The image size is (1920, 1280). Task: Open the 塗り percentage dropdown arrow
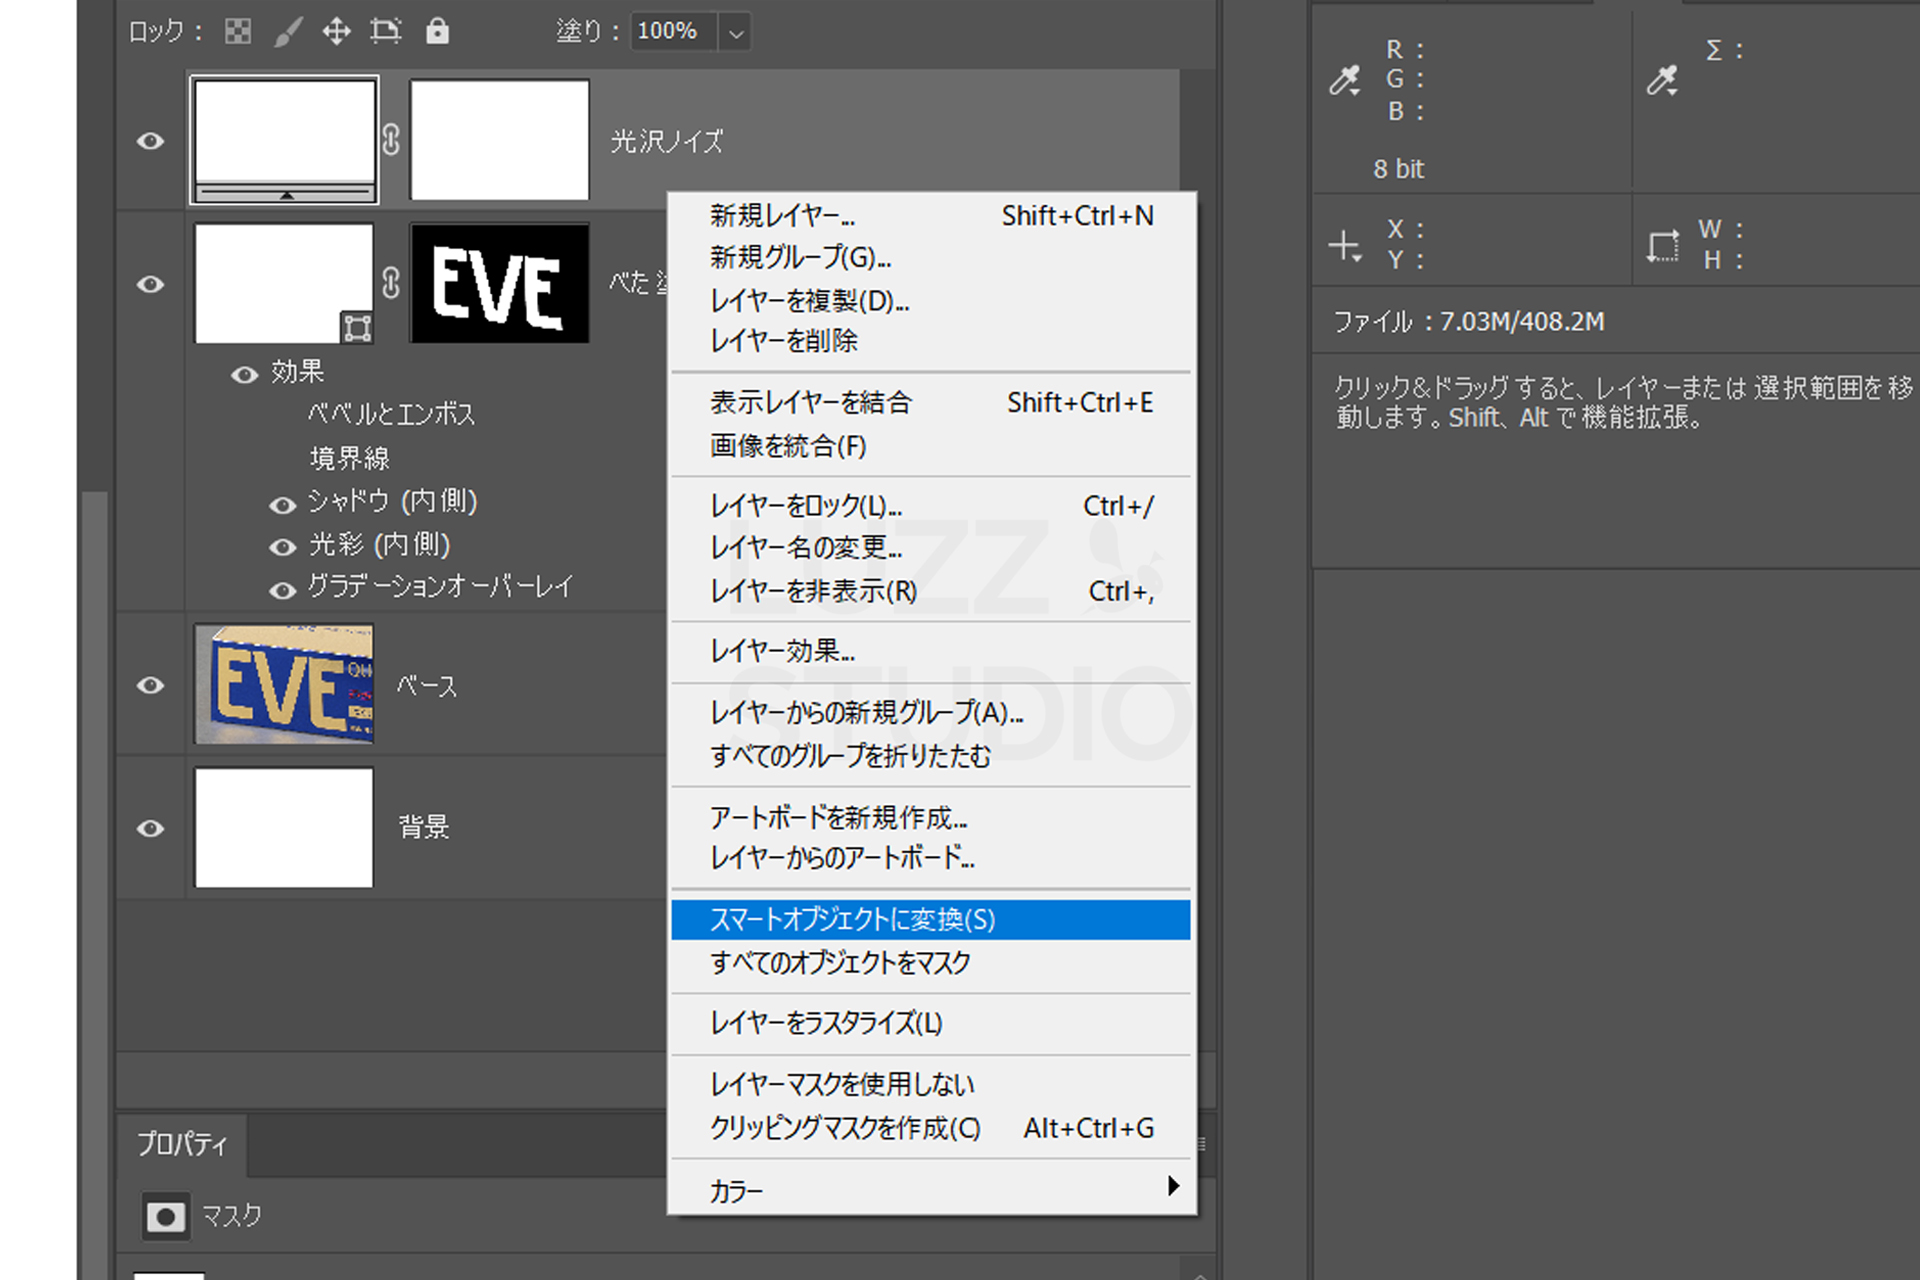736,33
